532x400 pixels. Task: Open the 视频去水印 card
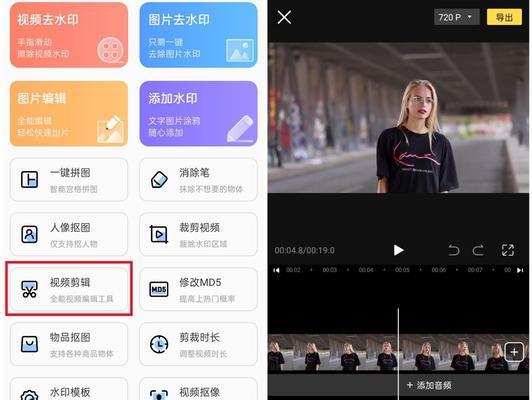(x=69, y=35)
